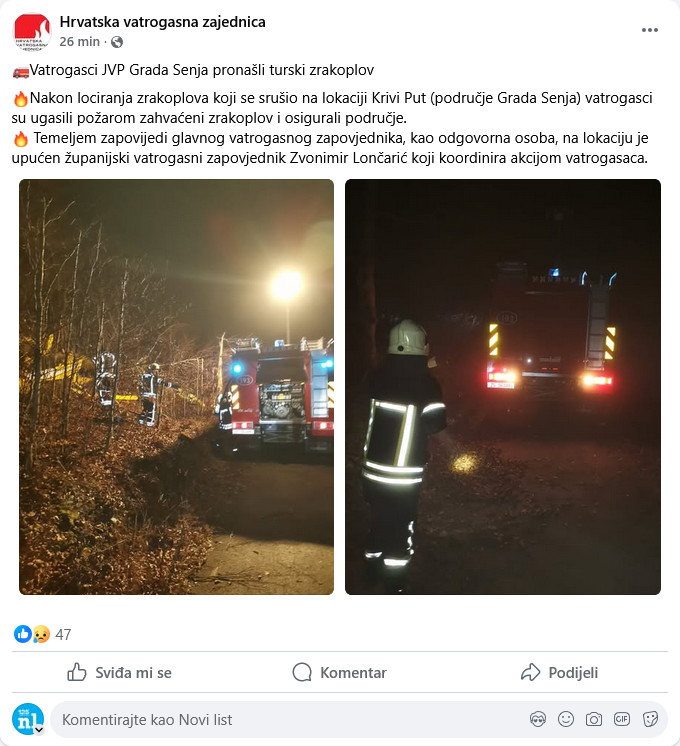Insert an avatar sticker in the comment
The width and height of the screenshot is (680, 746).
[538, 719]
